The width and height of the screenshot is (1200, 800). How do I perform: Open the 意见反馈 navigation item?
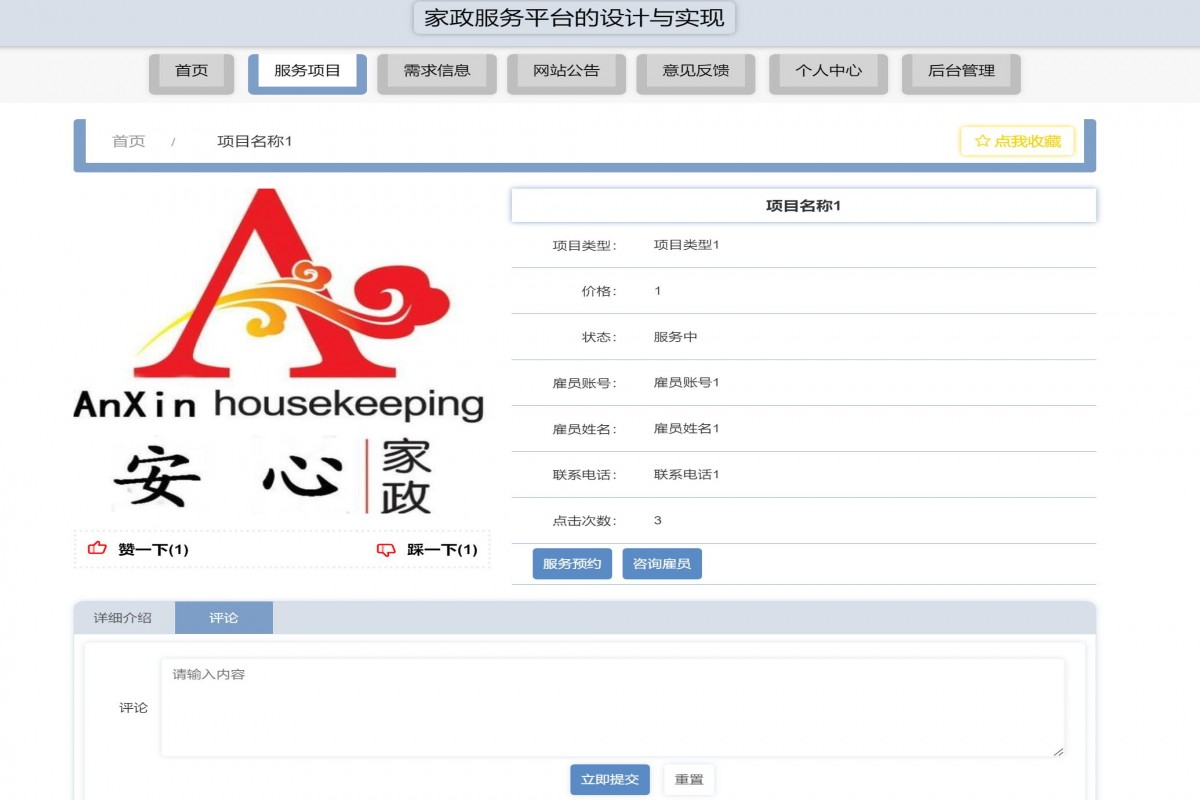695,71
